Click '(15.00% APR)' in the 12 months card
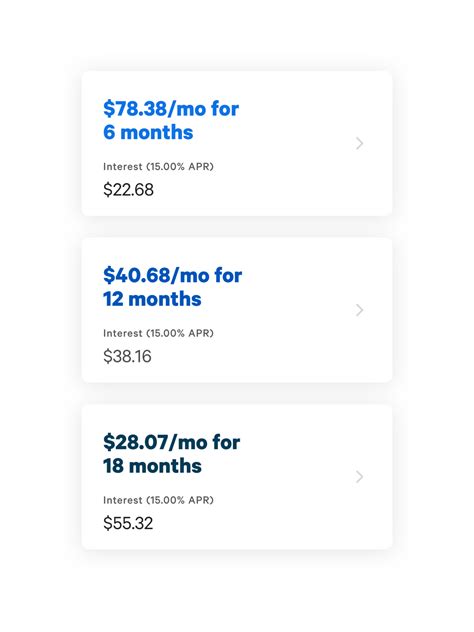The height and width of the screenshot is (632, 474). click(x=180, y=333)
